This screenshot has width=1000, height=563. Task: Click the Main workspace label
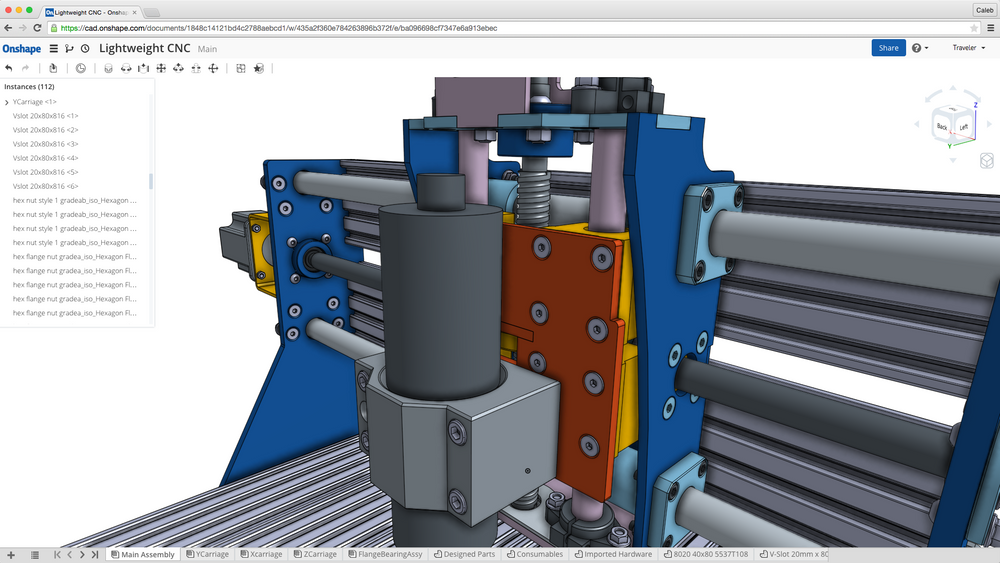pos(207,49)
